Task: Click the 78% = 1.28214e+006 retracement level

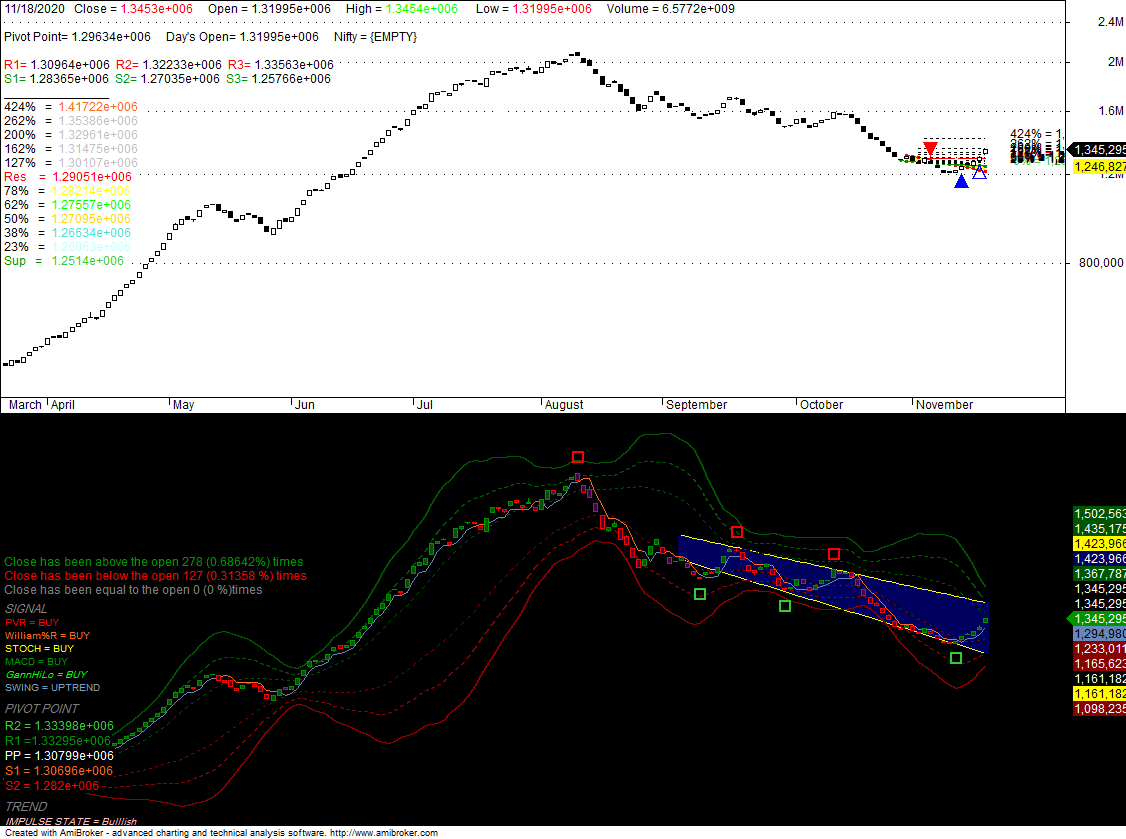Action: [68, 191]
